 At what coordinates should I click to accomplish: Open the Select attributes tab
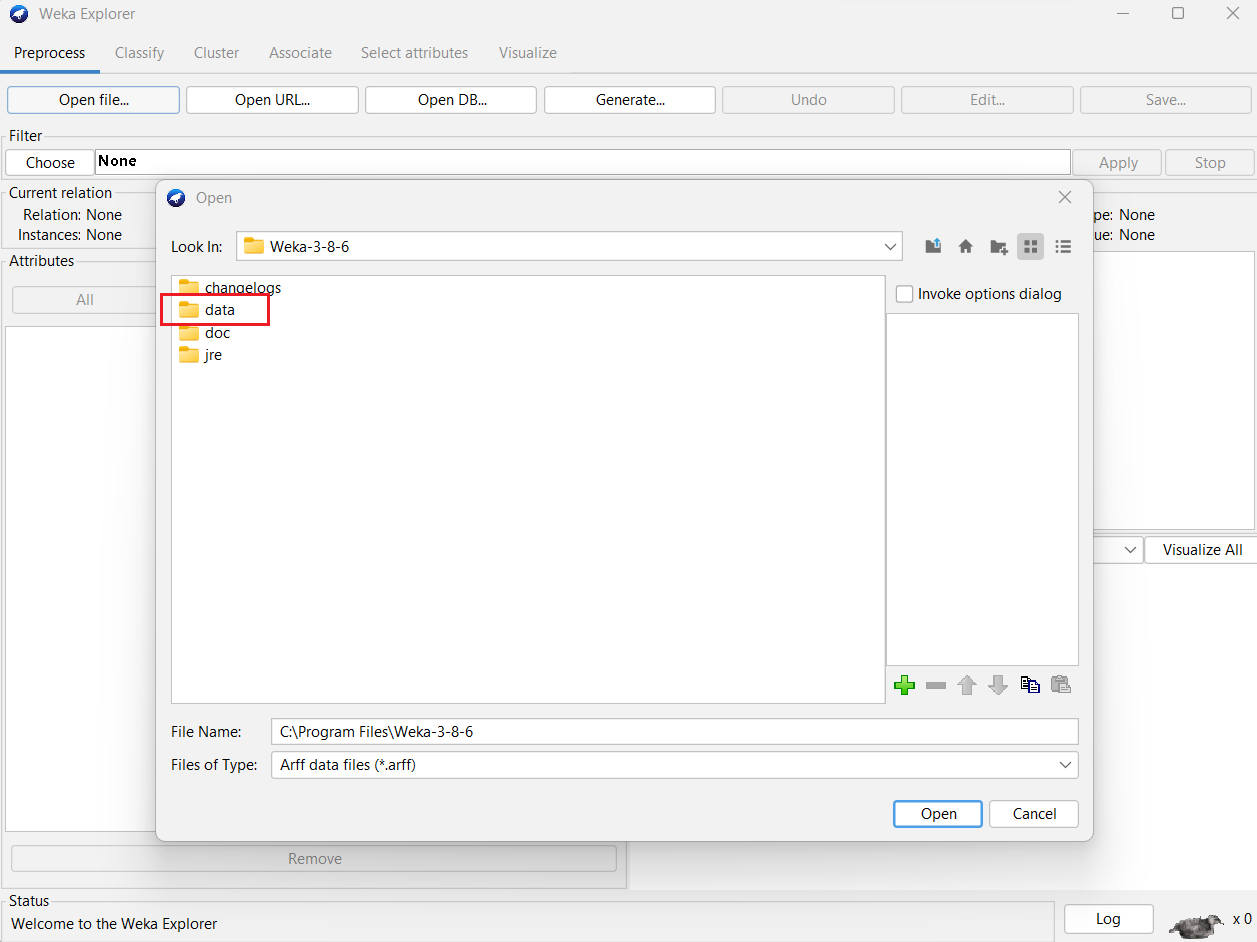tap(415, 53)
